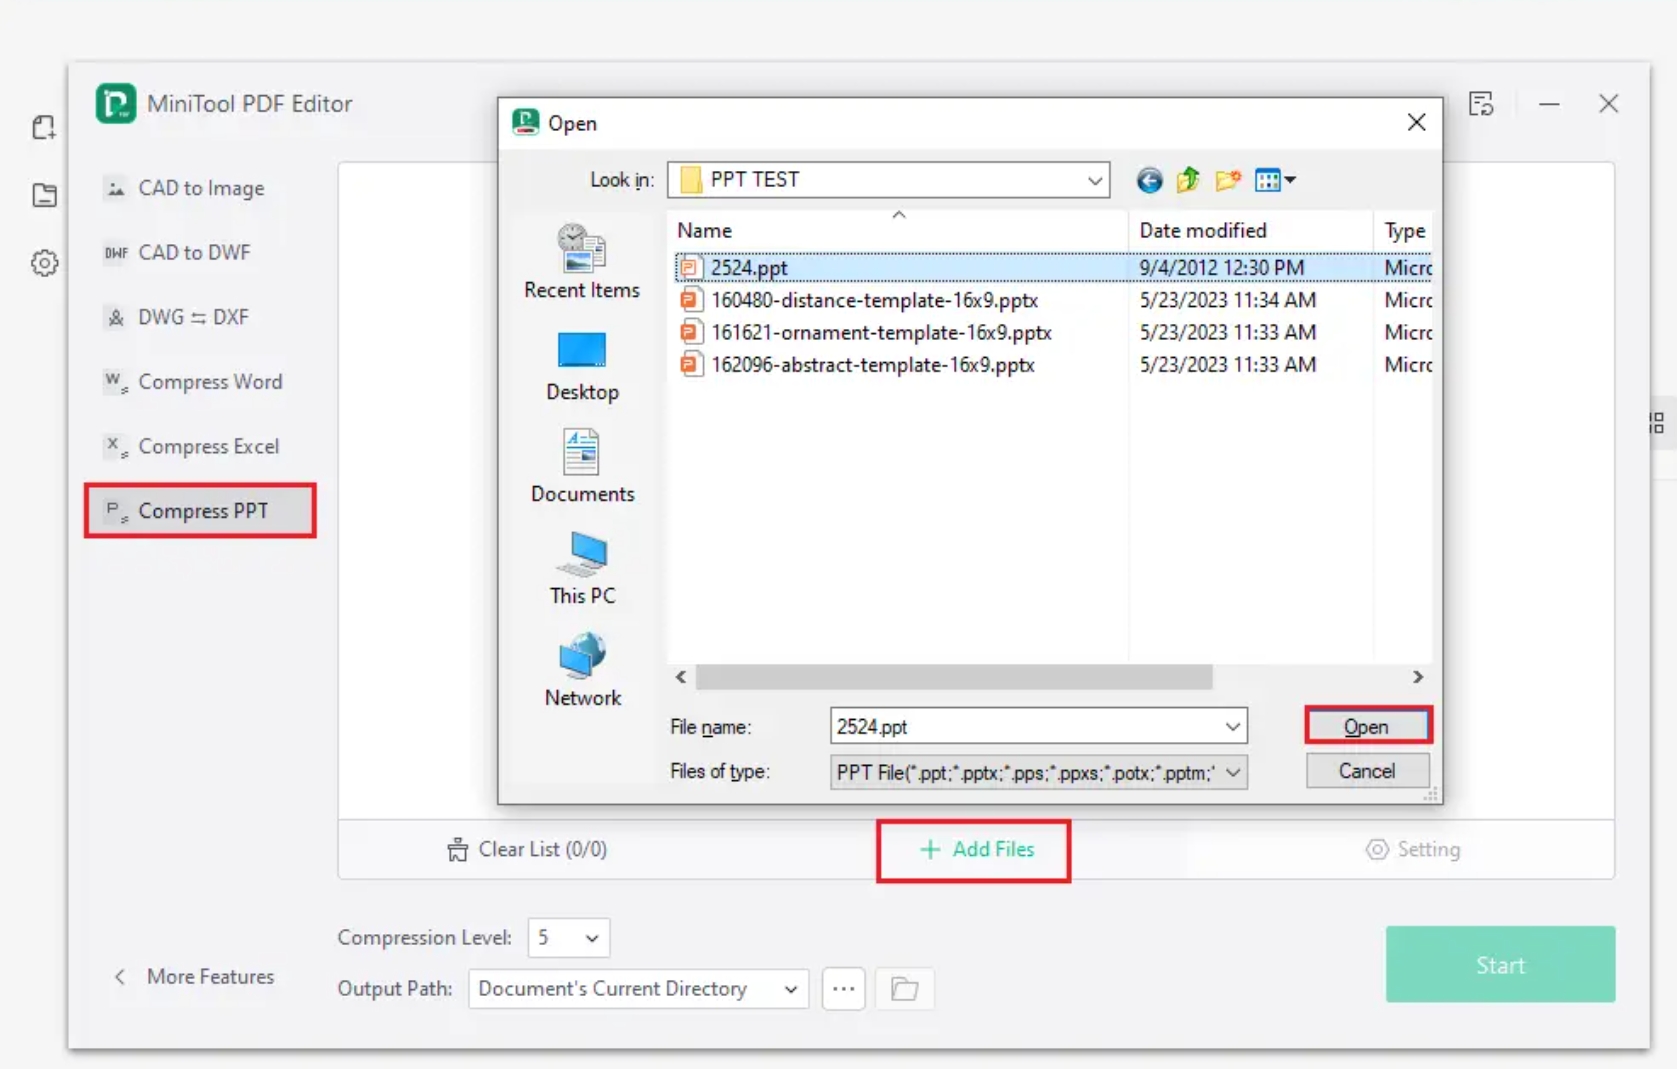
Task: Open the new document icon in left rail
Action: click(x=43, y=127)
